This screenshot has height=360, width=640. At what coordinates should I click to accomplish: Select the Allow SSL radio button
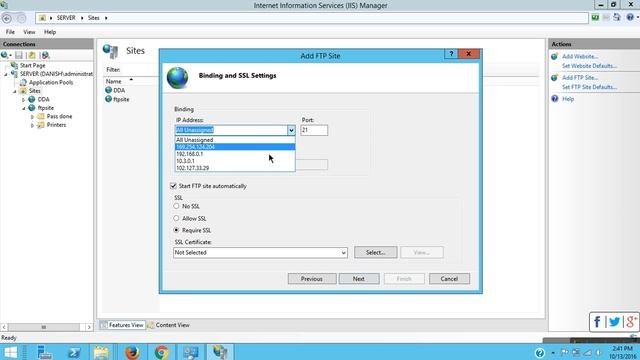point(176,218)
